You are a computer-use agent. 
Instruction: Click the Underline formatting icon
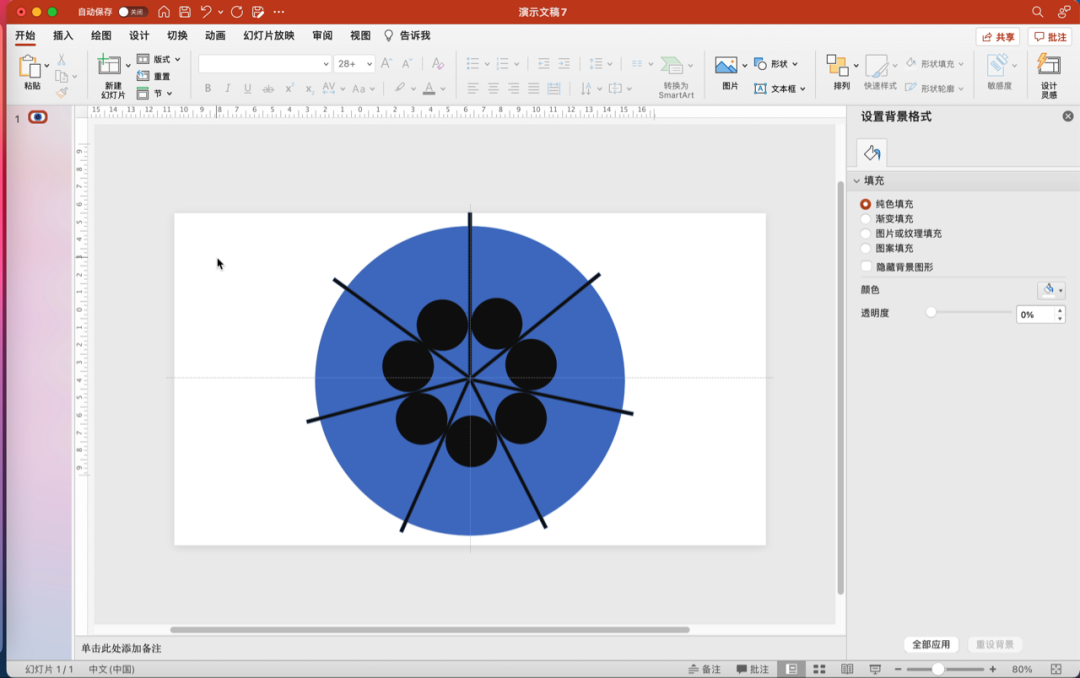pos(247,88)
